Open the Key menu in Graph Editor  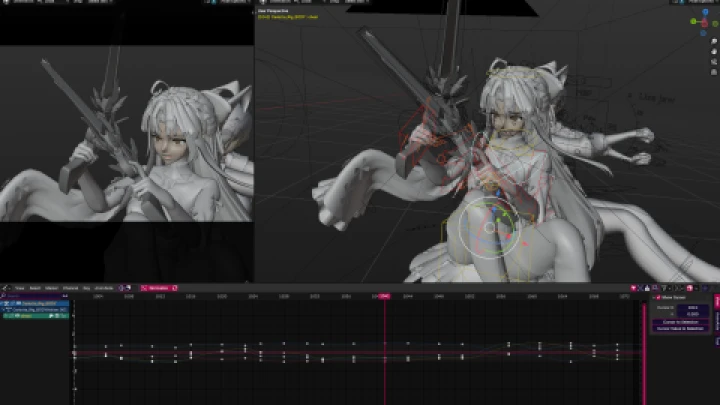pyautogui.click(x=86, y=288)
